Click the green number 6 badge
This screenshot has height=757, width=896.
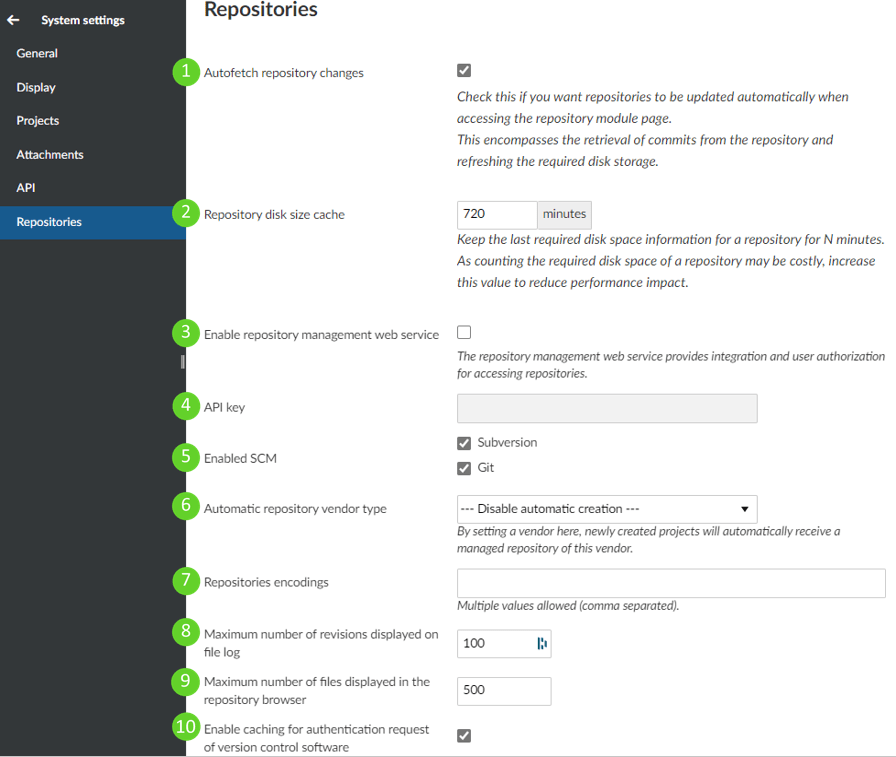[186, 508]
